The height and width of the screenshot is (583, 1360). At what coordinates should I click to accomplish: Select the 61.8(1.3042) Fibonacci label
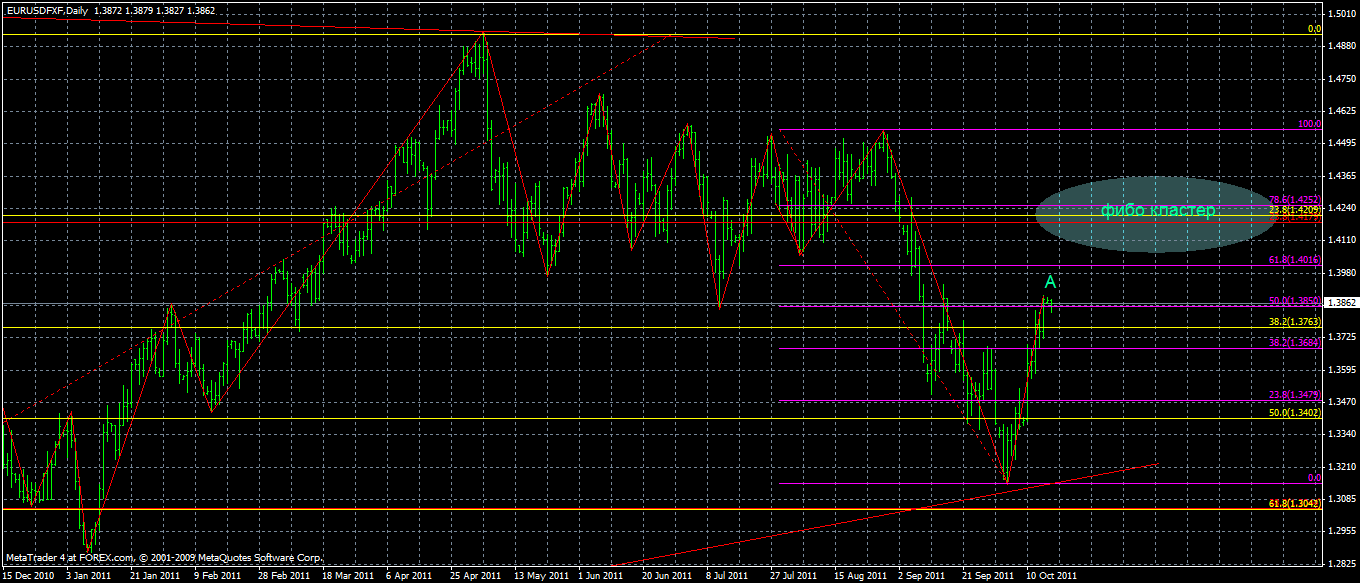click(1295, 502)
